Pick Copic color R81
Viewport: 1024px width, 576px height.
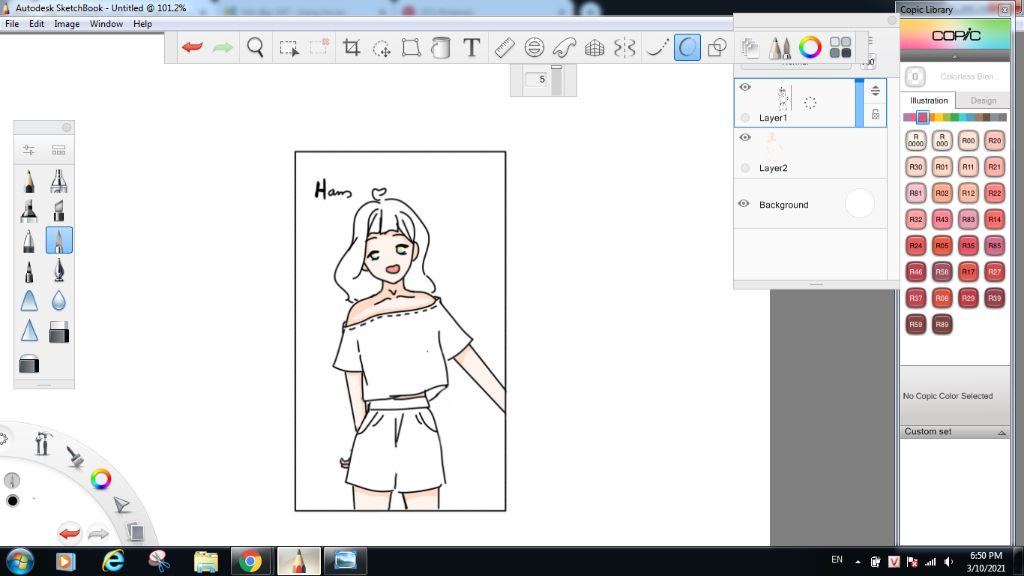tap(916, 193)
